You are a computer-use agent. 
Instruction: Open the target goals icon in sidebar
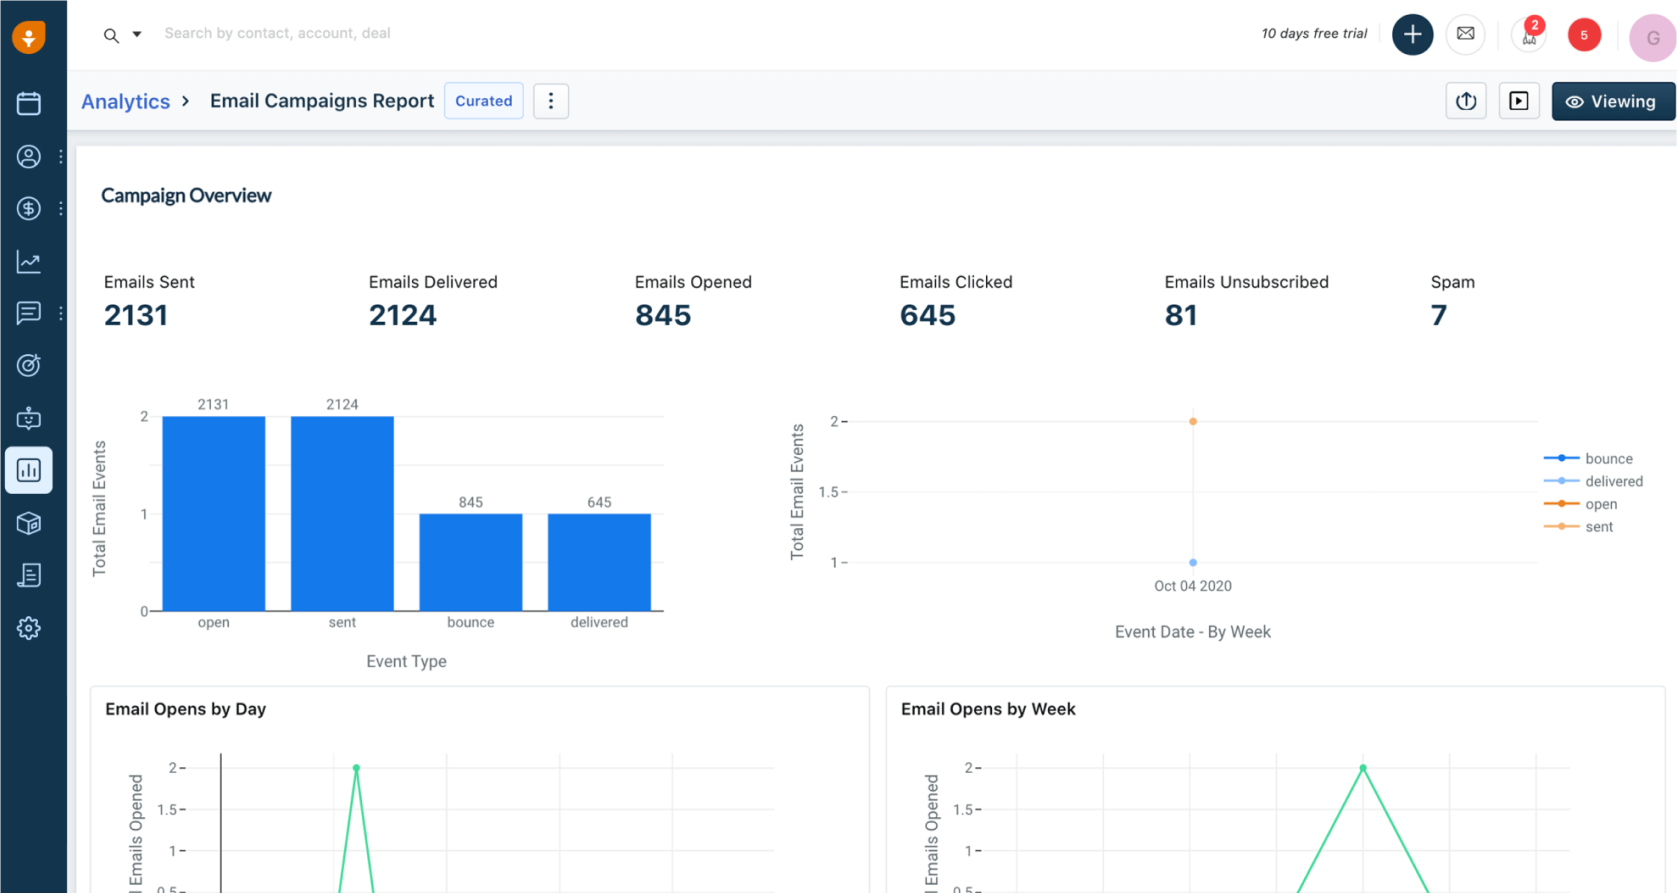pyautogui.click(x=29, y=365)
